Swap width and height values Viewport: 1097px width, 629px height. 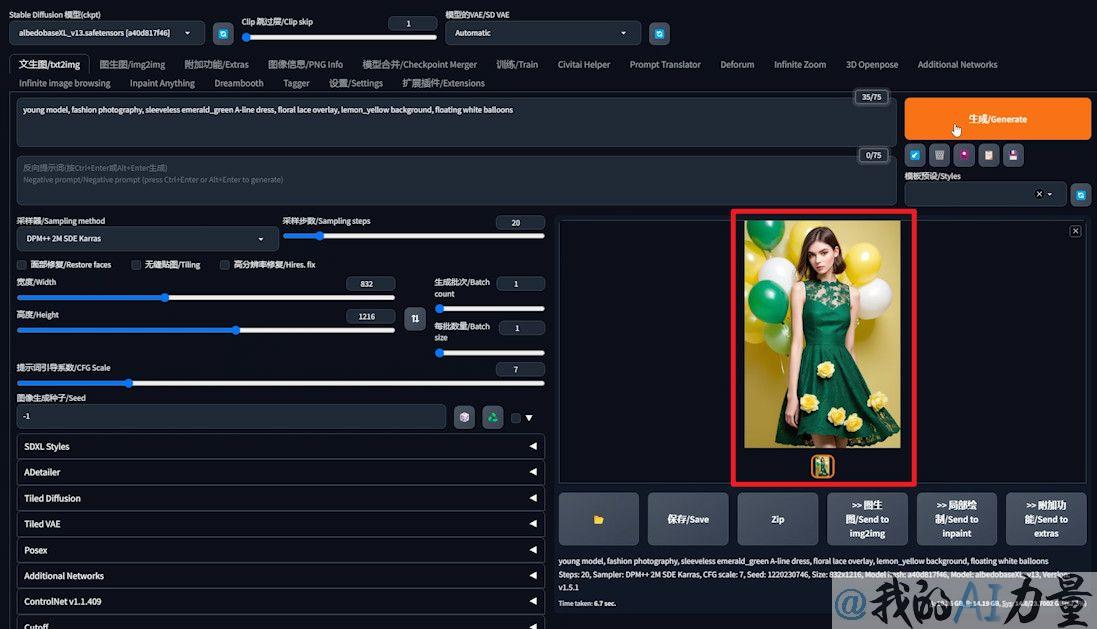click(415, 318)
